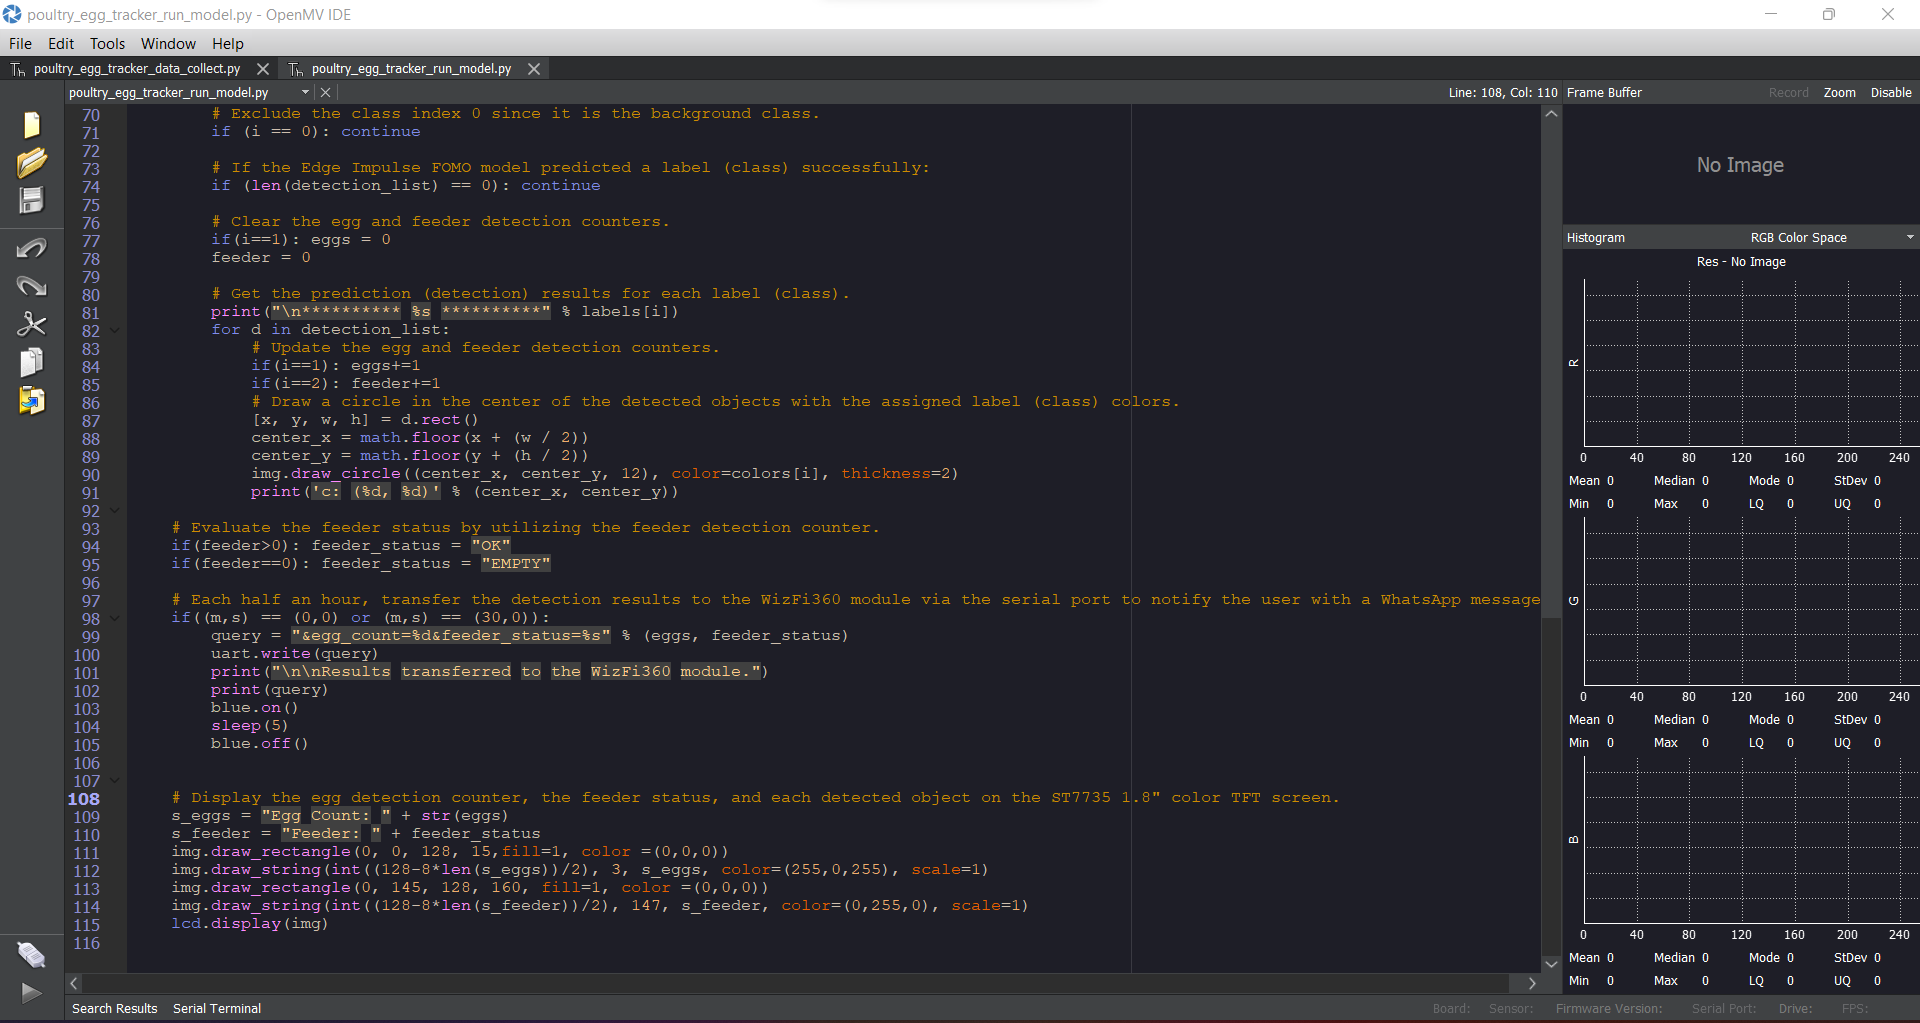The height and width of the screenshot is (1023, 1920).
Task: Collapse the code block at line 82
Action: (115, 331)
